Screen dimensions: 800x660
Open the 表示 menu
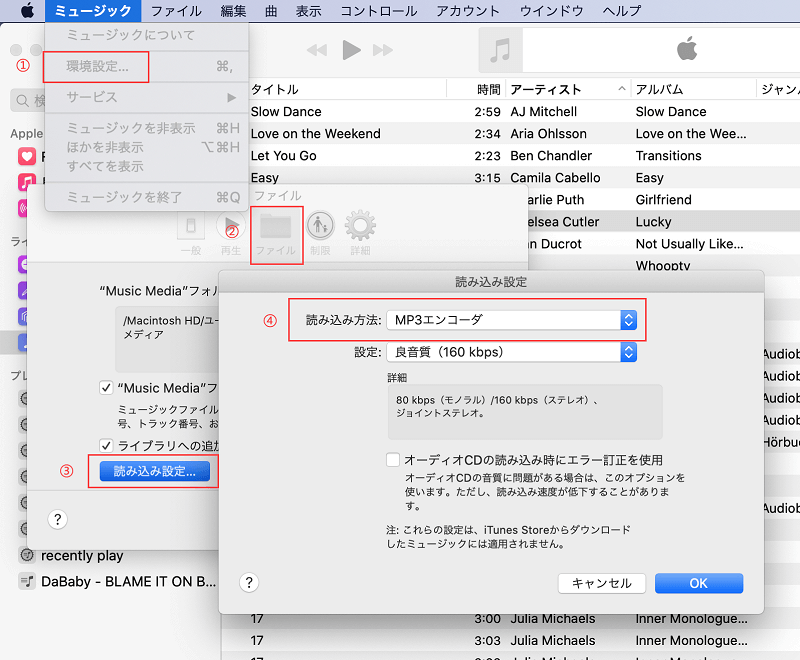click(309, 11)
